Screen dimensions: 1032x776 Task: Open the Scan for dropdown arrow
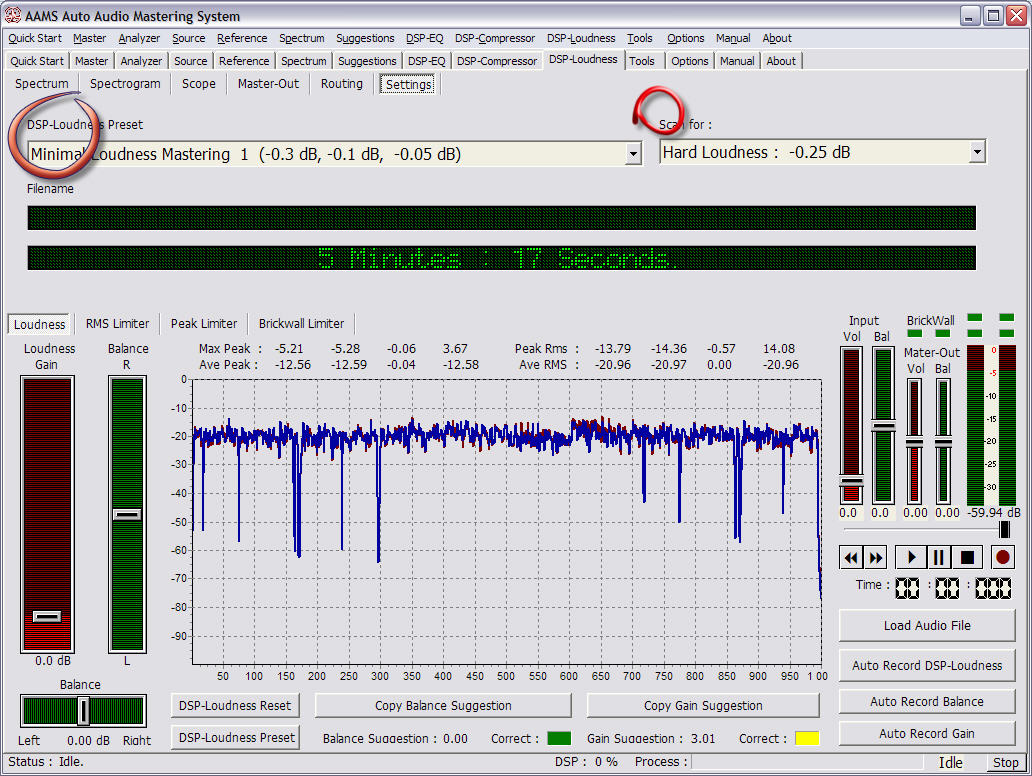977,152
